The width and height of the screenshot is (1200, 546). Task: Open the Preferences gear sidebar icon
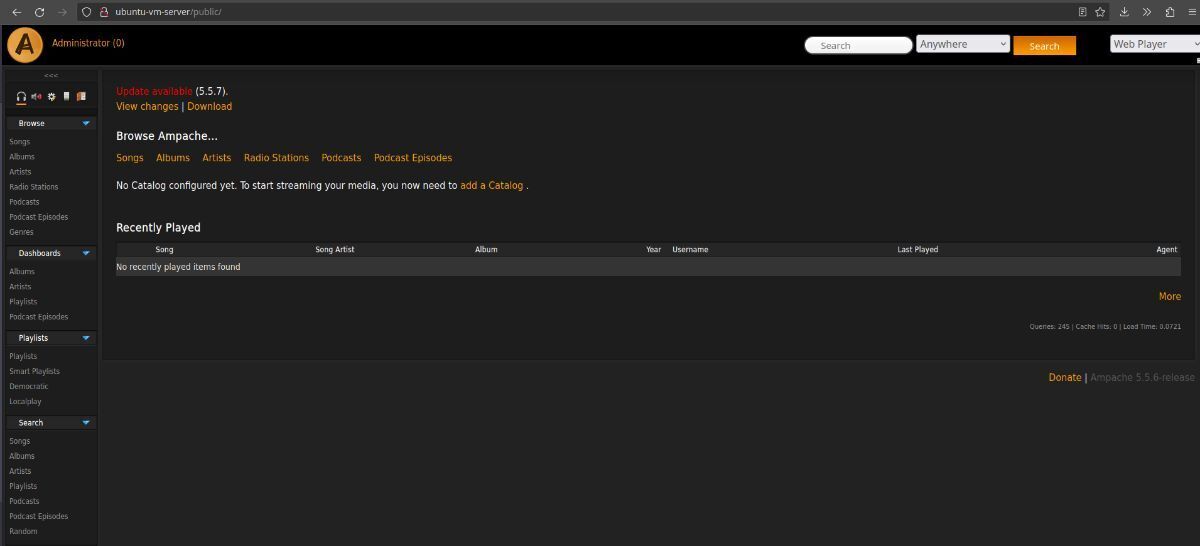51,97
